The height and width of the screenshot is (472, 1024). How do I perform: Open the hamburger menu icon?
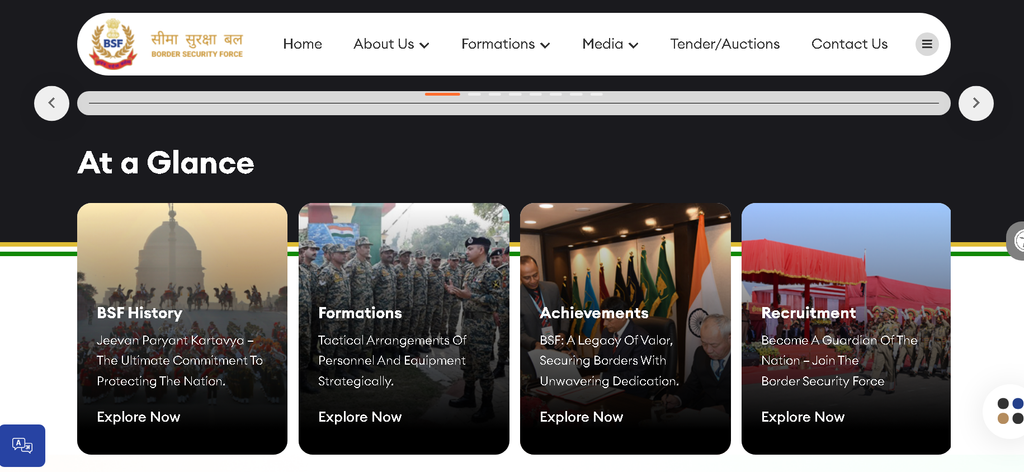coord(926,44)
